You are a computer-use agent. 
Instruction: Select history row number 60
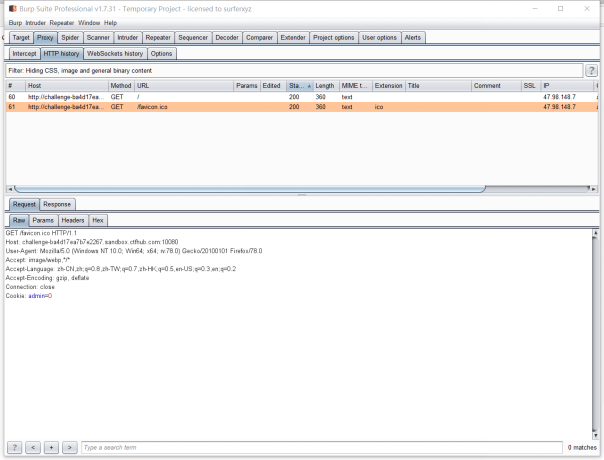tap(302, 97)
